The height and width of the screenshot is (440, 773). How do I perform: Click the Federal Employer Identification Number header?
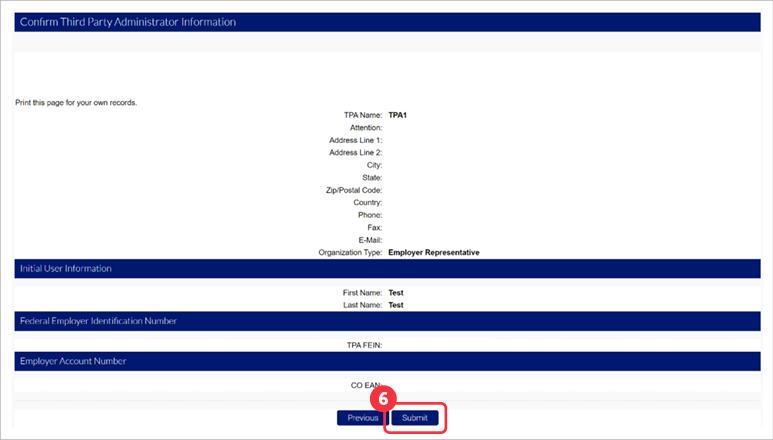pyautogui.click(x=98, y=321)
